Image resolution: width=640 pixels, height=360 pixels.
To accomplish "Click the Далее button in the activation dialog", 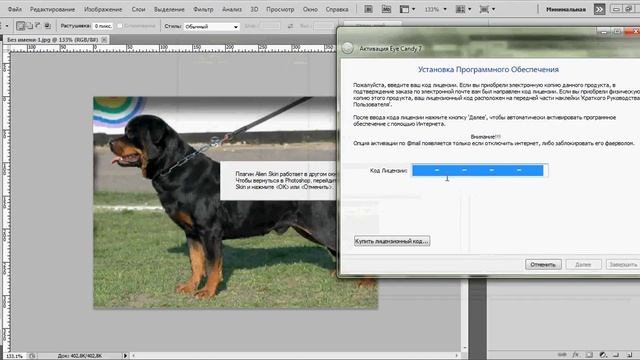I will pos(583,264).
